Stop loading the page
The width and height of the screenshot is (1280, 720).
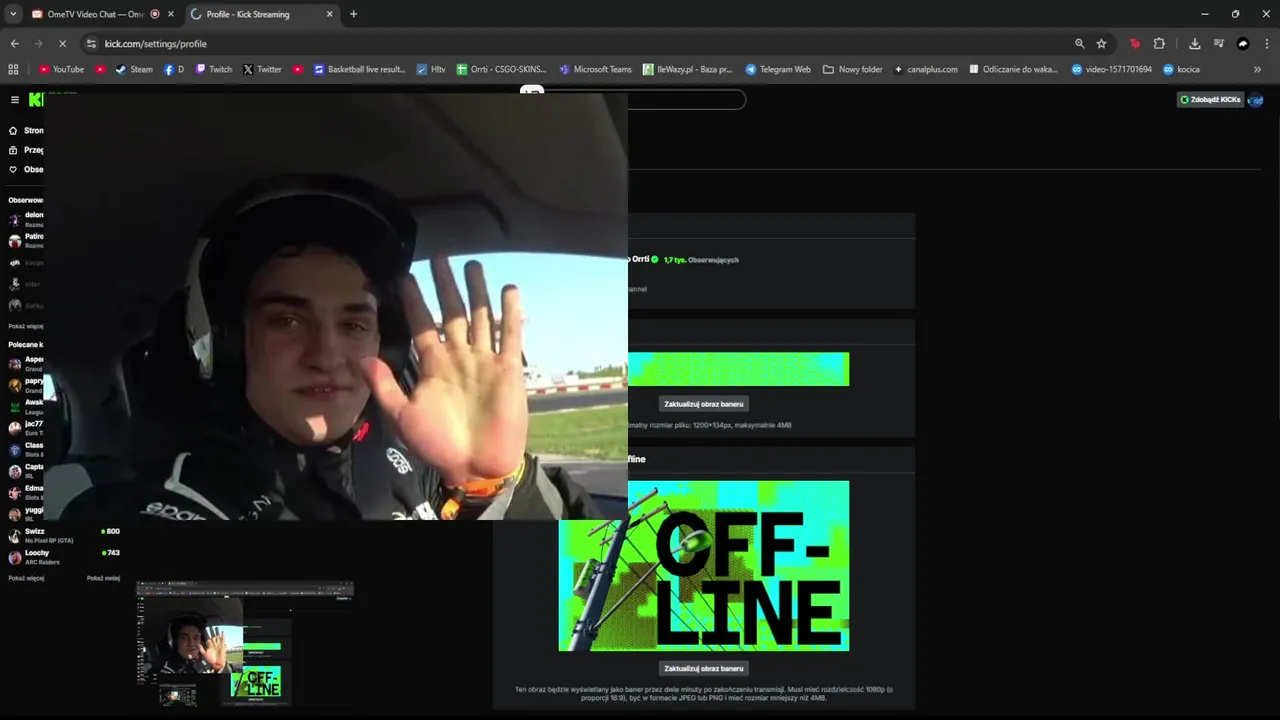pos(62,44)
